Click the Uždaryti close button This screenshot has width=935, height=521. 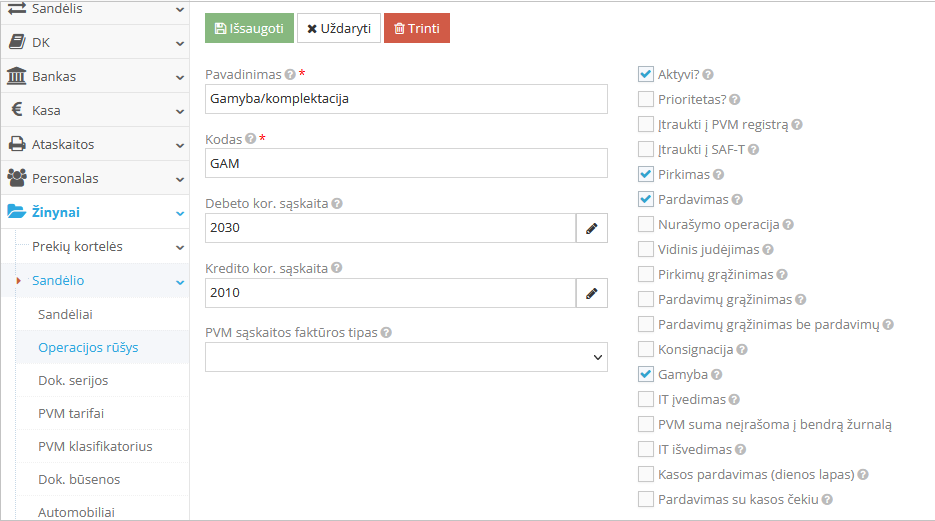point(338,28)
